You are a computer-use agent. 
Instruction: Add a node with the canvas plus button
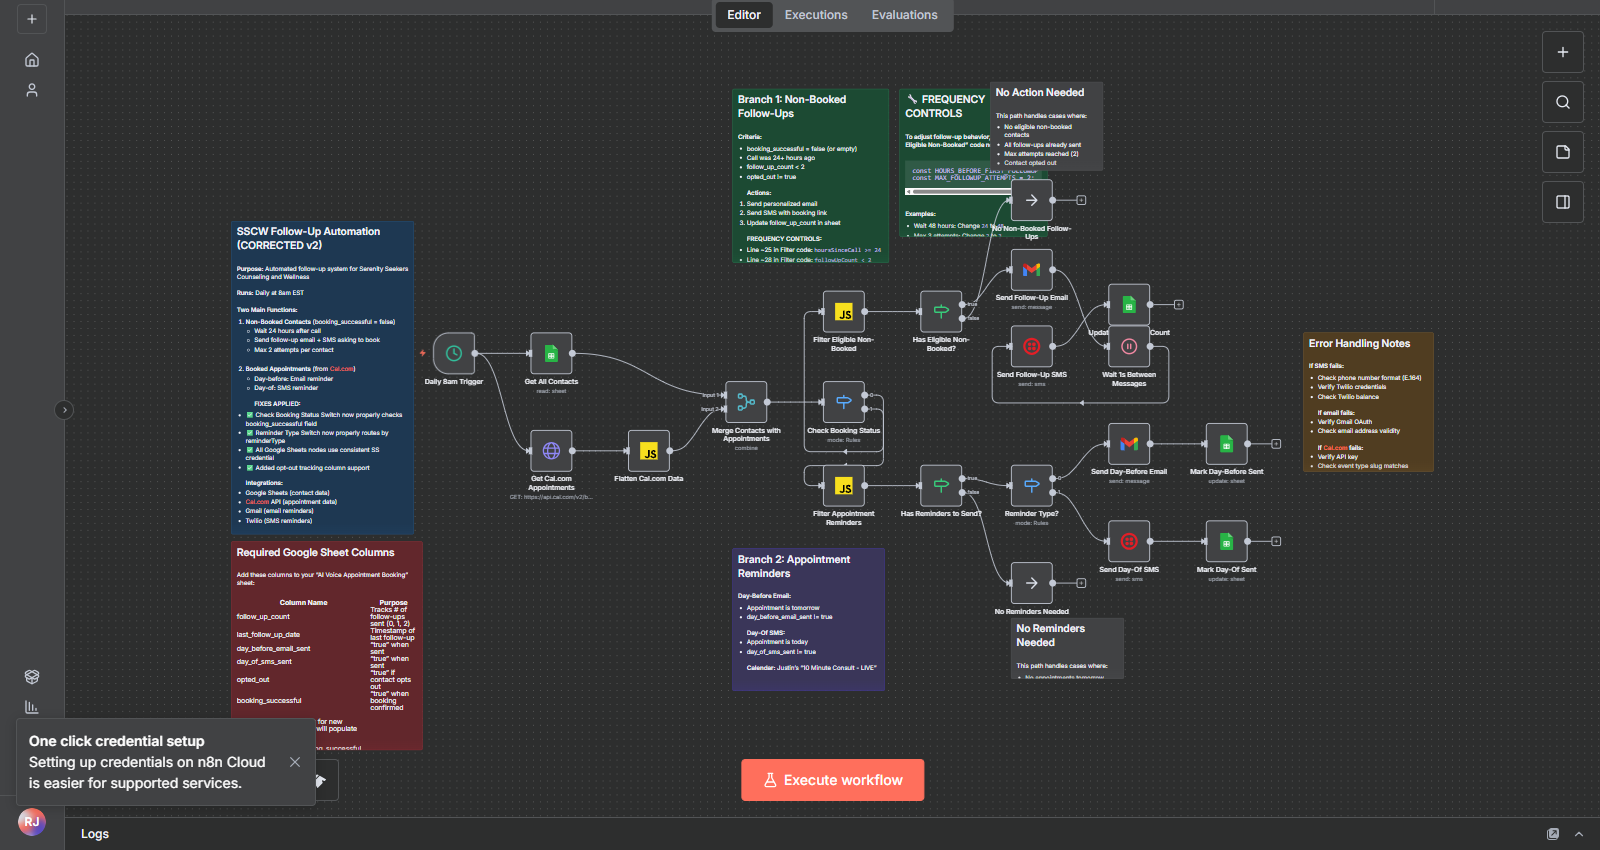point(1563,52)
